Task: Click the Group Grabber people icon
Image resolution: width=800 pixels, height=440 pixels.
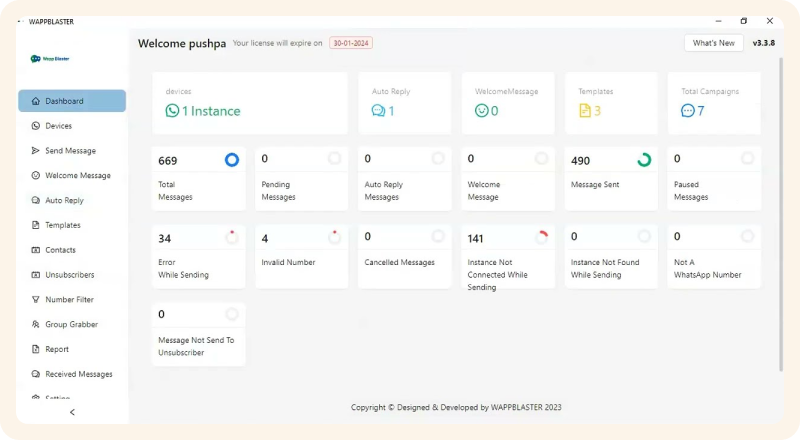Action: (36, 324)
